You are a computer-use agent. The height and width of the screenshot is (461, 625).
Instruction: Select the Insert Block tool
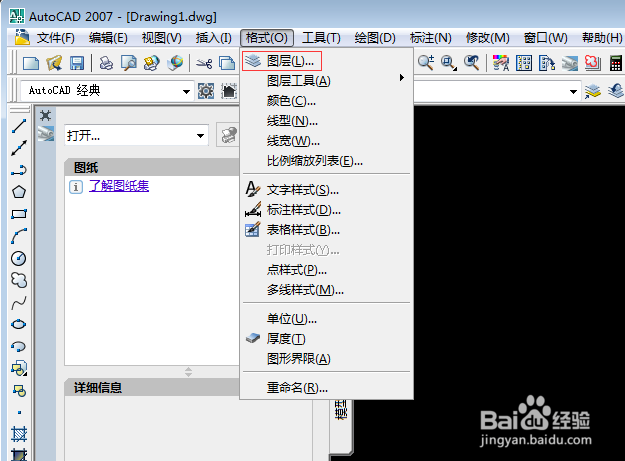coord(19,368)
